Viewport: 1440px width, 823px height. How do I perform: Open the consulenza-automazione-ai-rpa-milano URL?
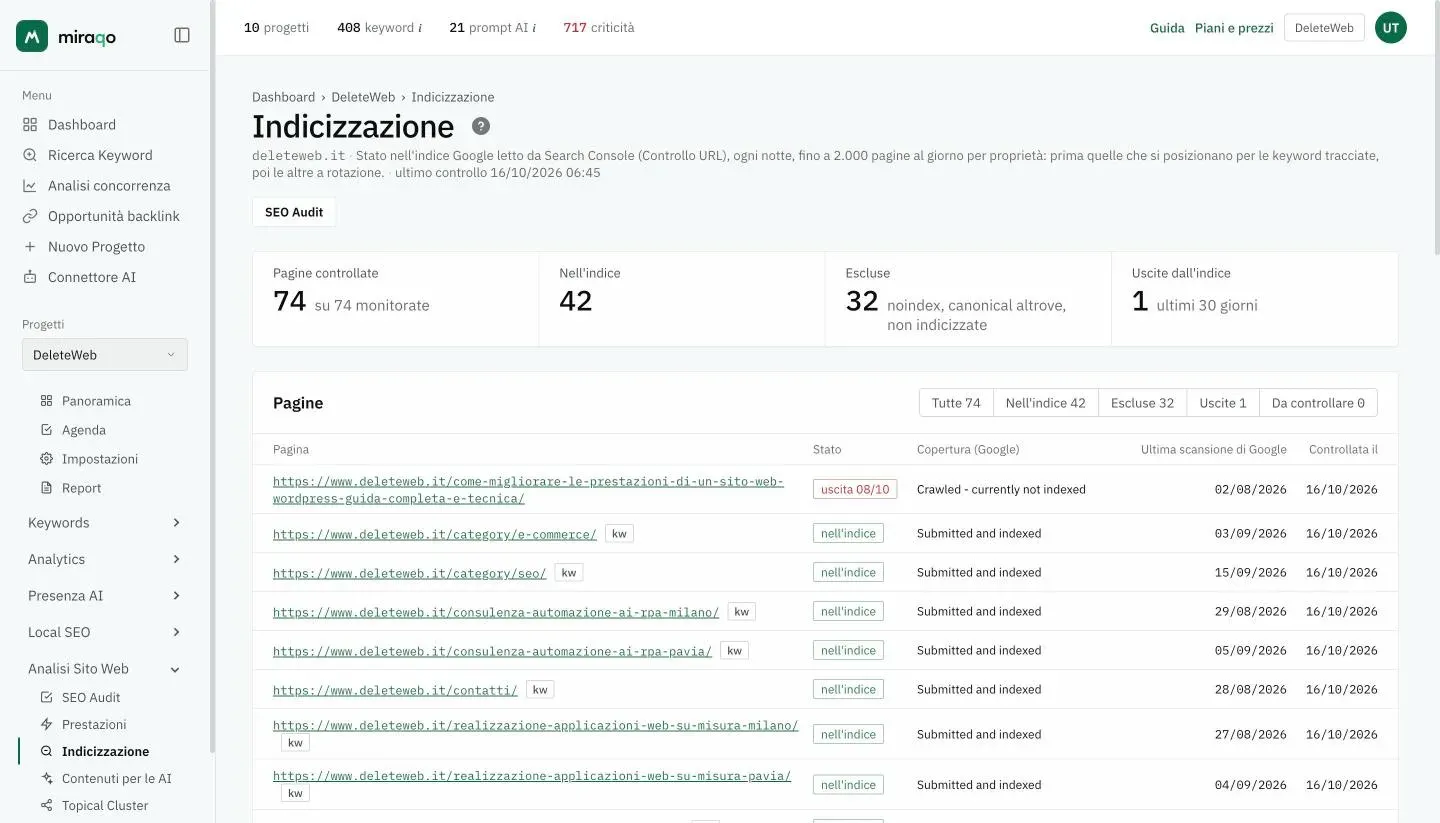tap(496, 612)
